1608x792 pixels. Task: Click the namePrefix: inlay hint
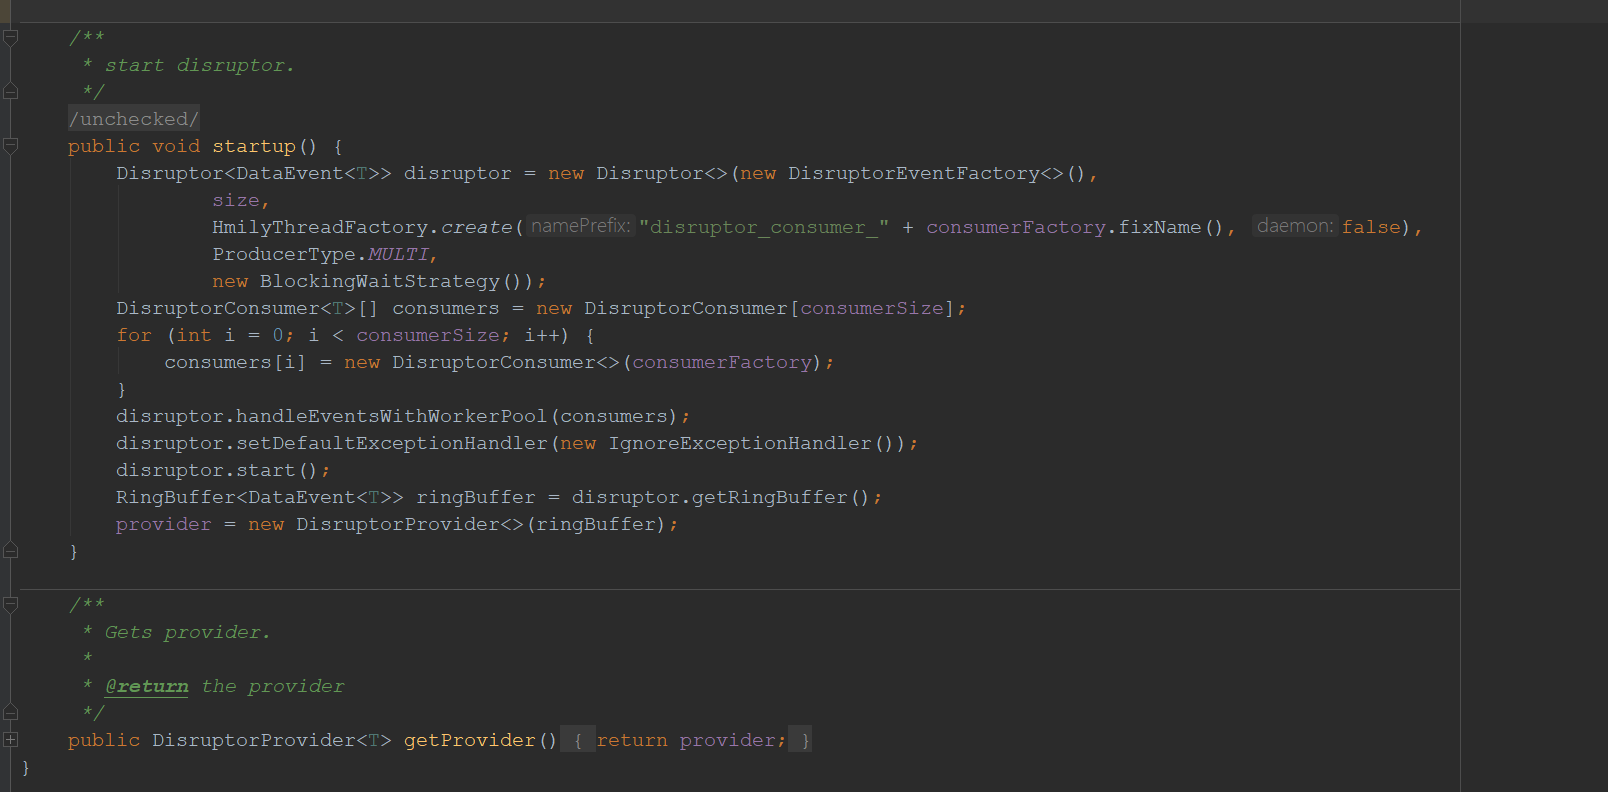coord(581,226)
